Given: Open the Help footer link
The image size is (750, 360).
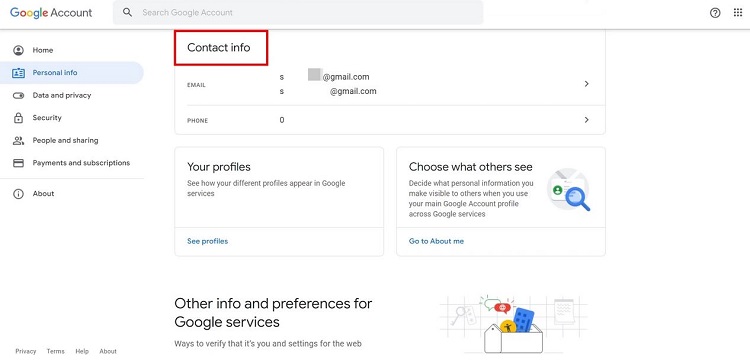Looking at the screenshot, I should (82, 351).
